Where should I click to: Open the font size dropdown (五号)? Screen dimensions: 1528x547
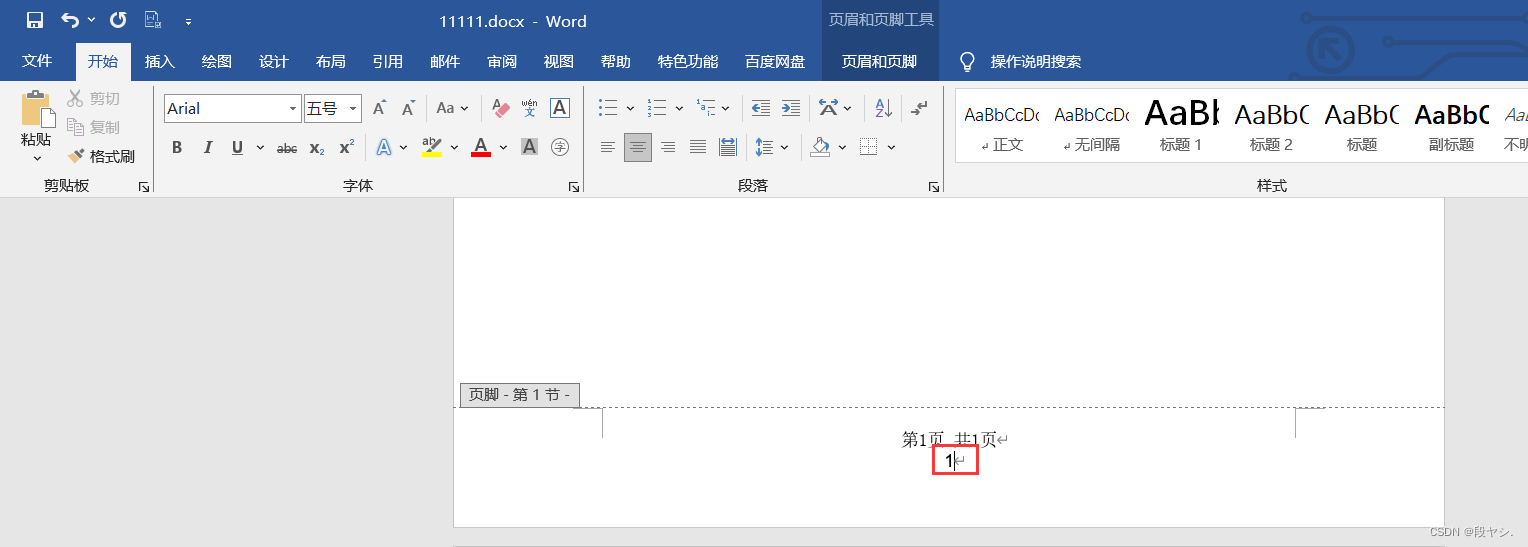tap(354, 109)
